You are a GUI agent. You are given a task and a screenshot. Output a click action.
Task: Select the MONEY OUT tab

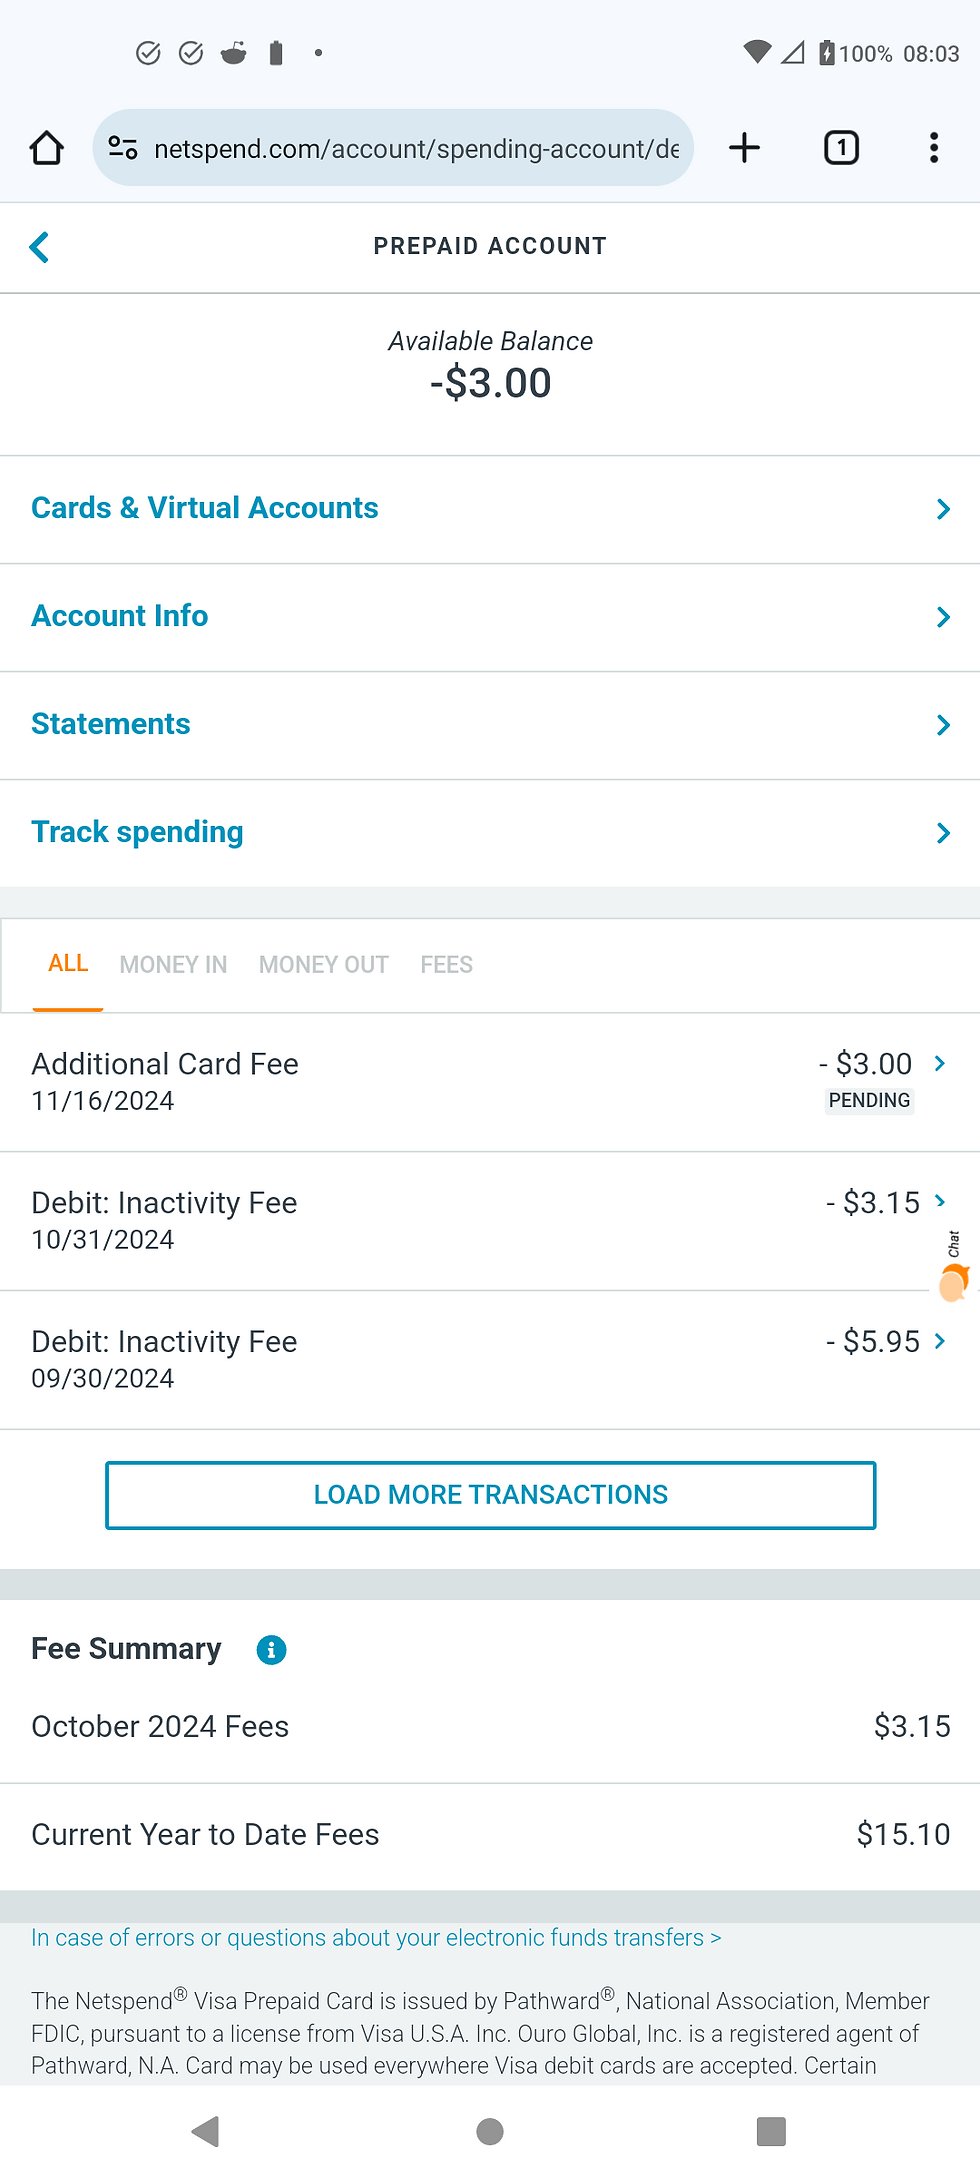[323, 965]
